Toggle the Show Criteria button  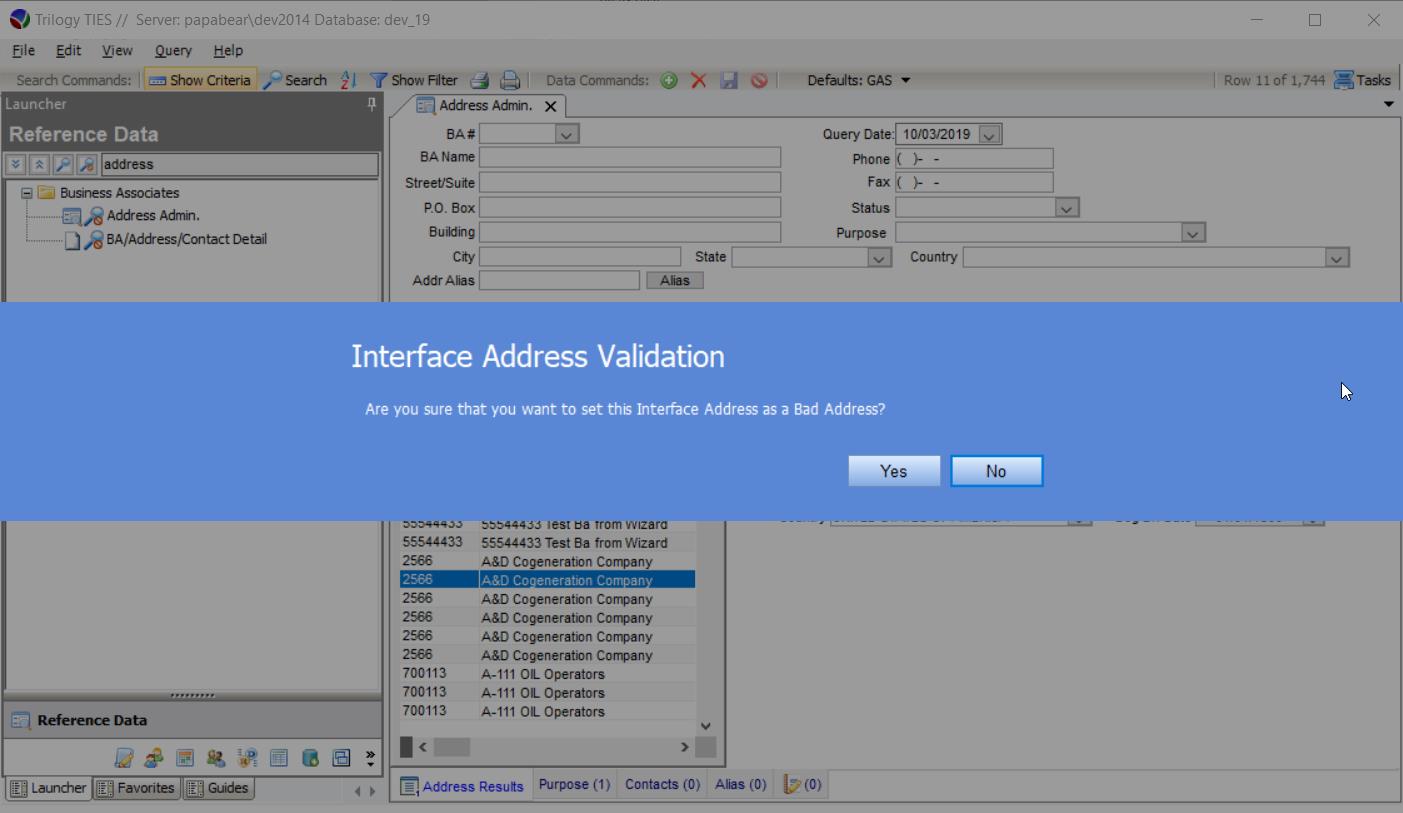(x=200, y=80)
